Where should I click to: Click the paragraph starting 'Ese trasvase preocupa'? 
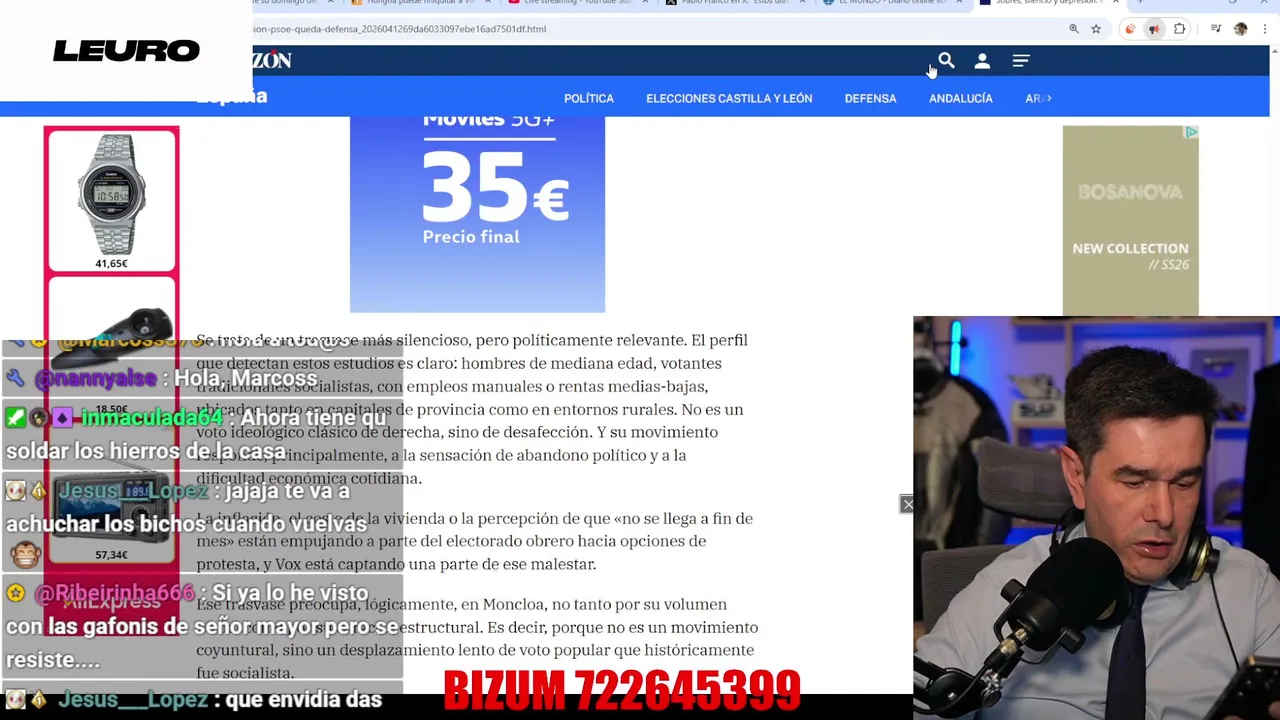[477, 639]
